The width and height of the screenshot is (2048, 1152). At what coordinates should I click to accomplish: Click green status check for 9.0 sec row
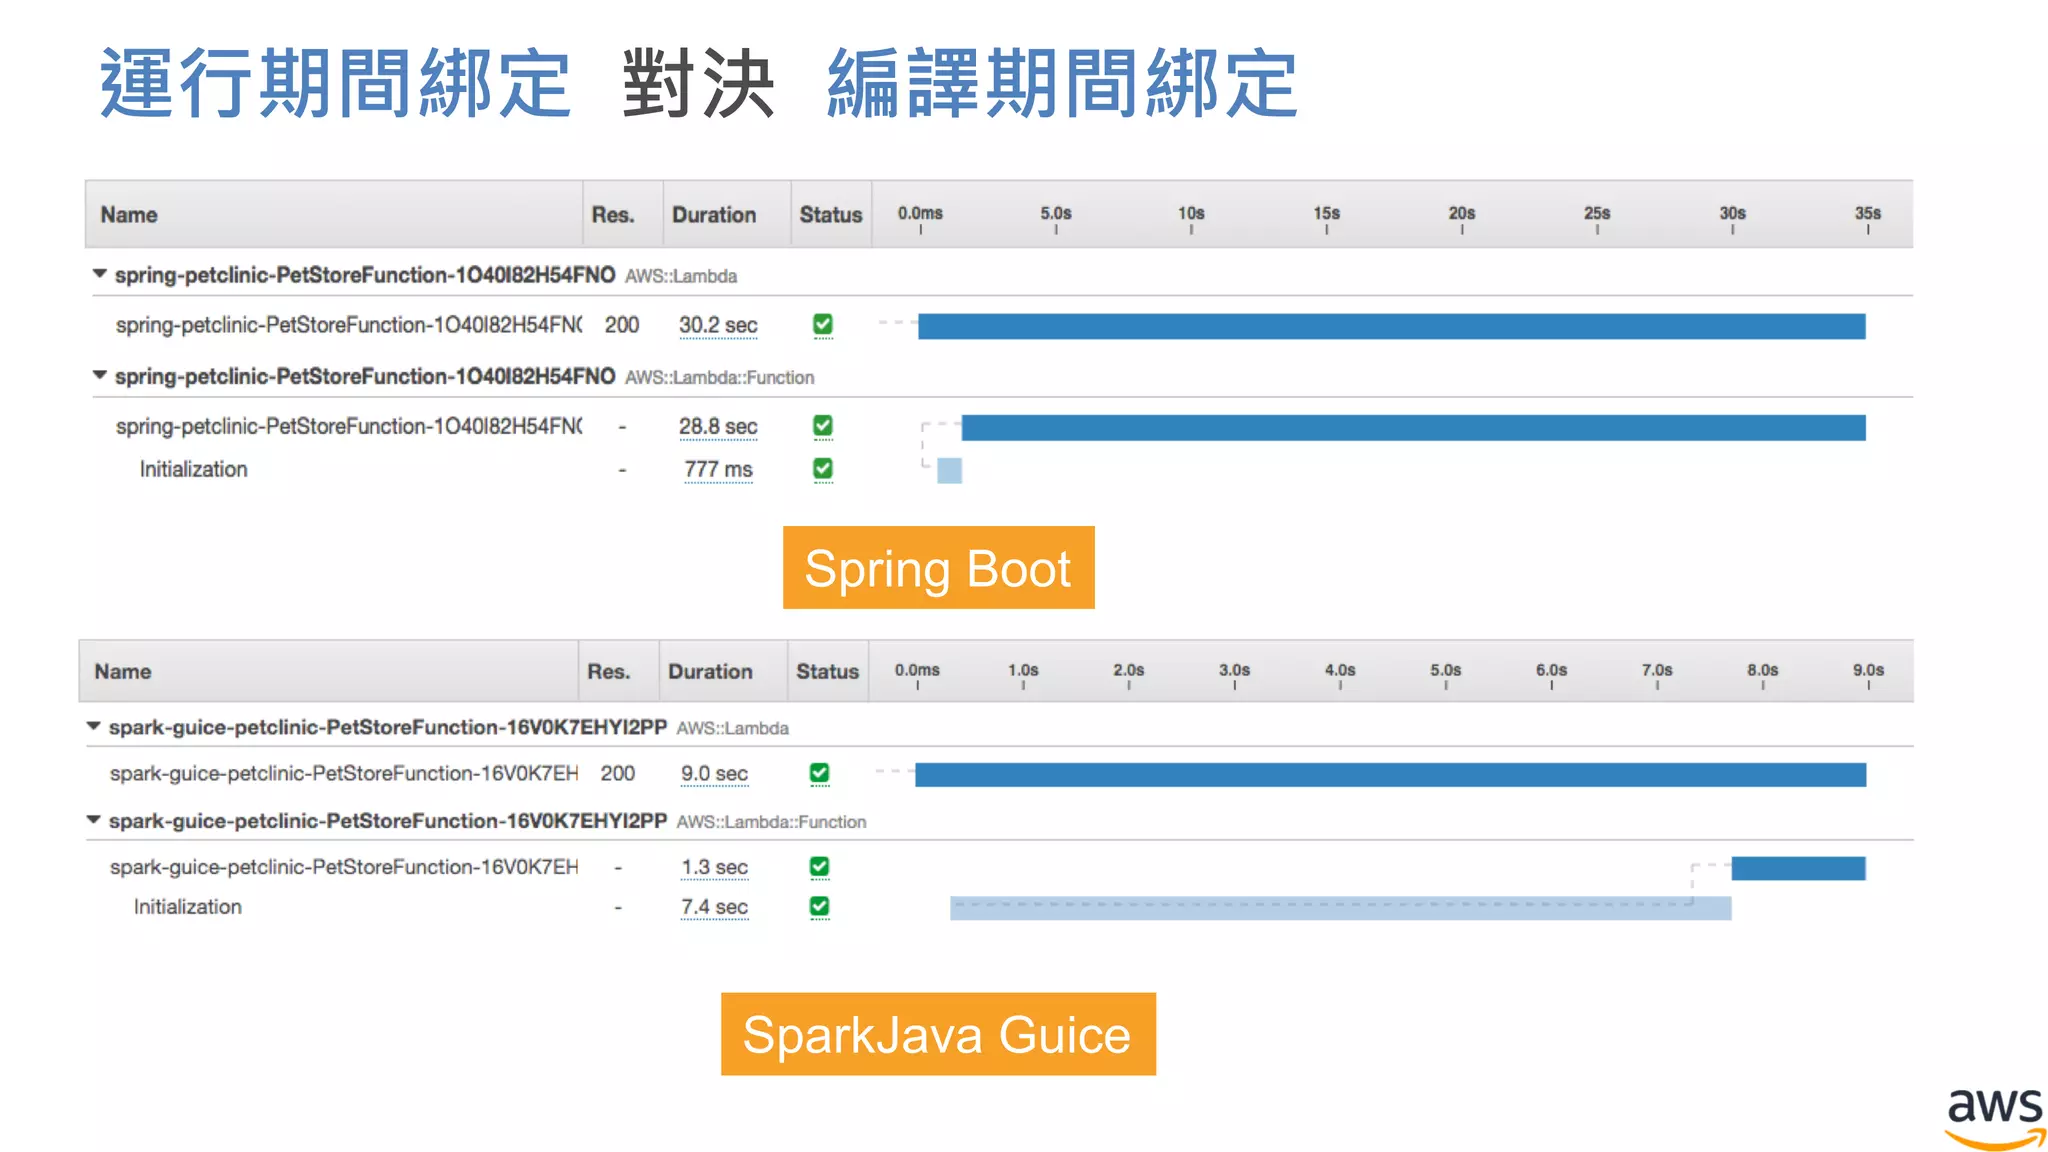(819, 773)
